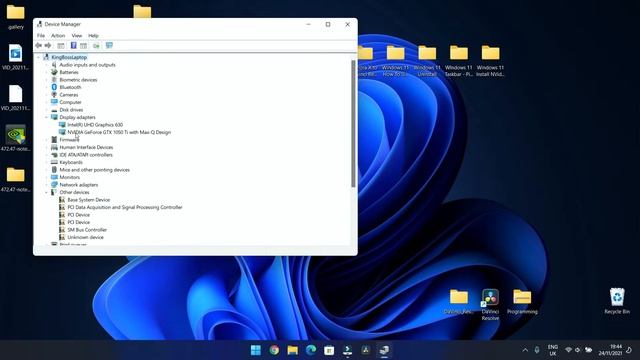Click the Forward arrow in Device Manager toolbar
640x360 pixels.
coord(48,45)
